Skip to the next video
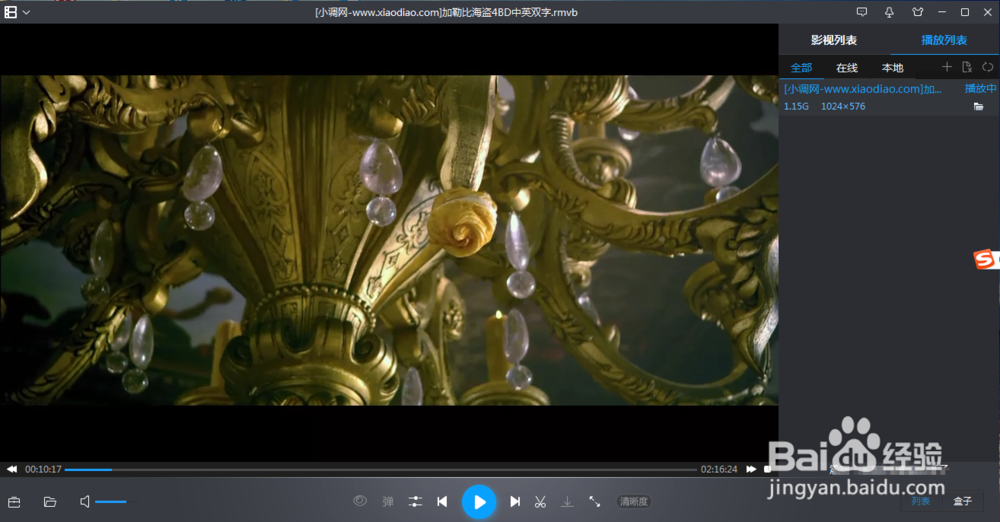Screen dimensions: 1000x522 pos(515,502)
